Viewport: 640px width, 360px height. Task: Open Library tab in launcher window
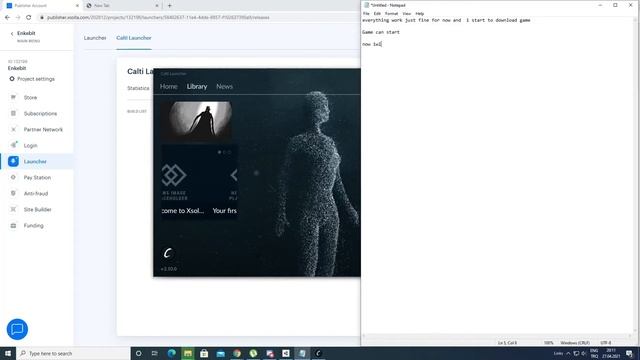click(197, 87)
